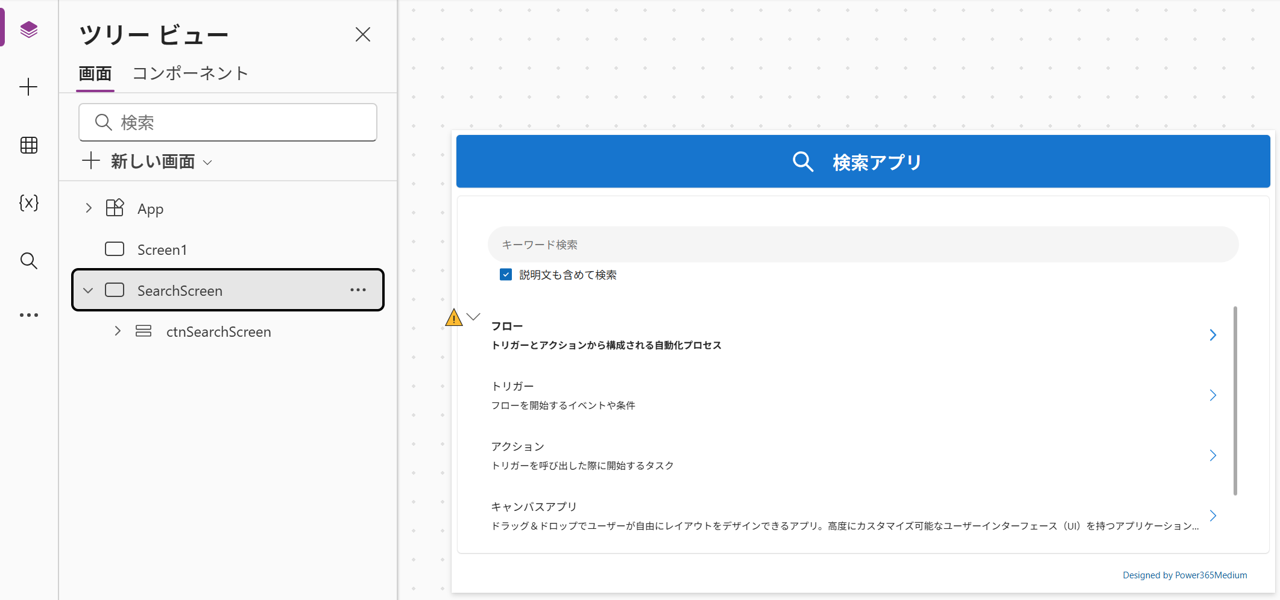The height and width of the screenshot is (600, 1280).
Task: Open the Tree view layers icon
Action: [29, 30]
